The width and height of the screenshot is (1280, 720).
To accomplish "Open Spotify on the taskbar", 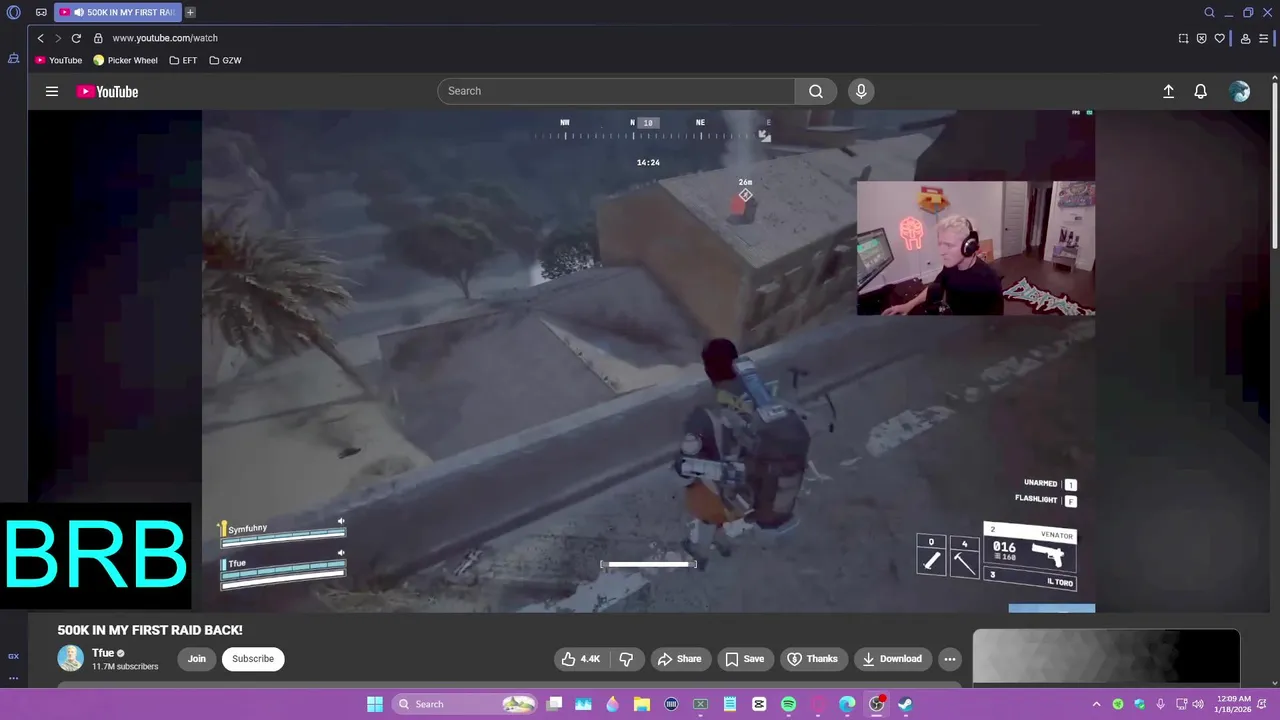I will click(x=788, y=704).
